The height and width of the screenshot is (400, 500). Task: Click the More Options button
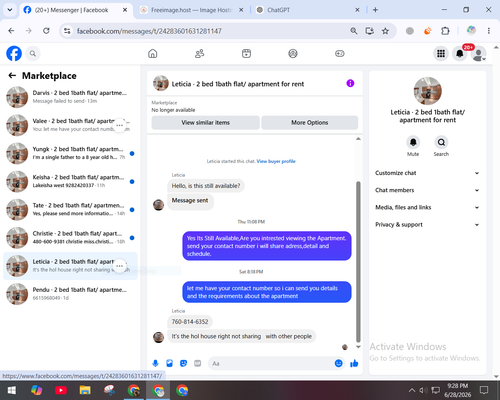point(310,123)
